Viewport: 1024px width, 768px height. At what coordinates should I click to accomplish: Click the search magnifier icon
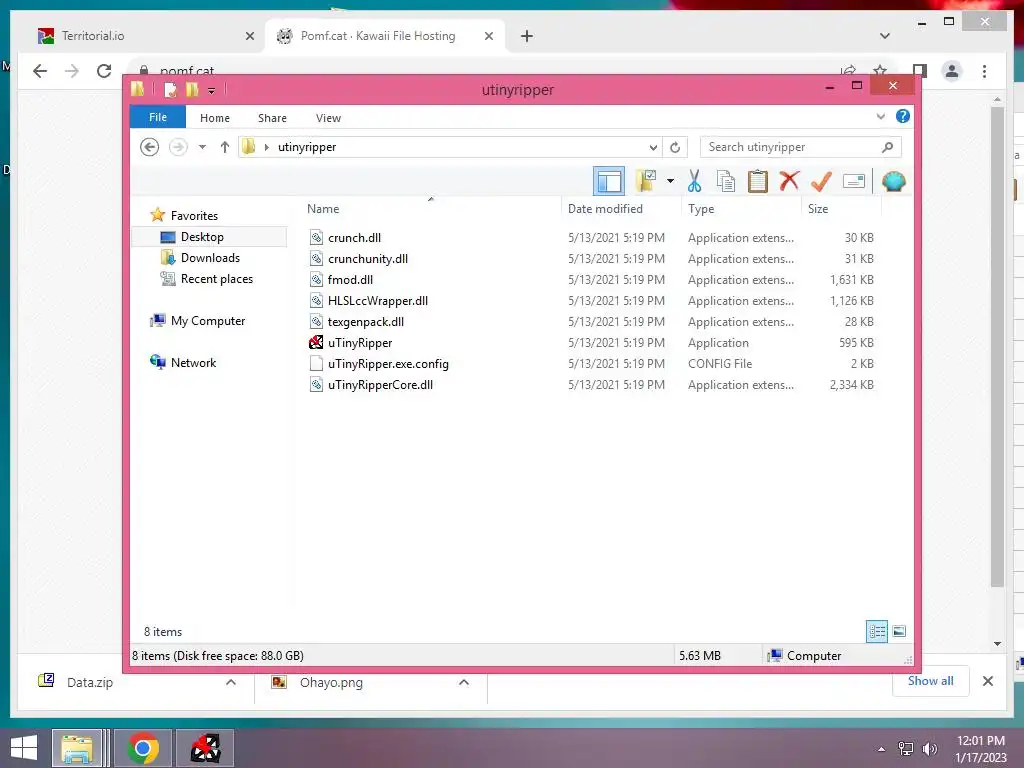click(887, 147)
